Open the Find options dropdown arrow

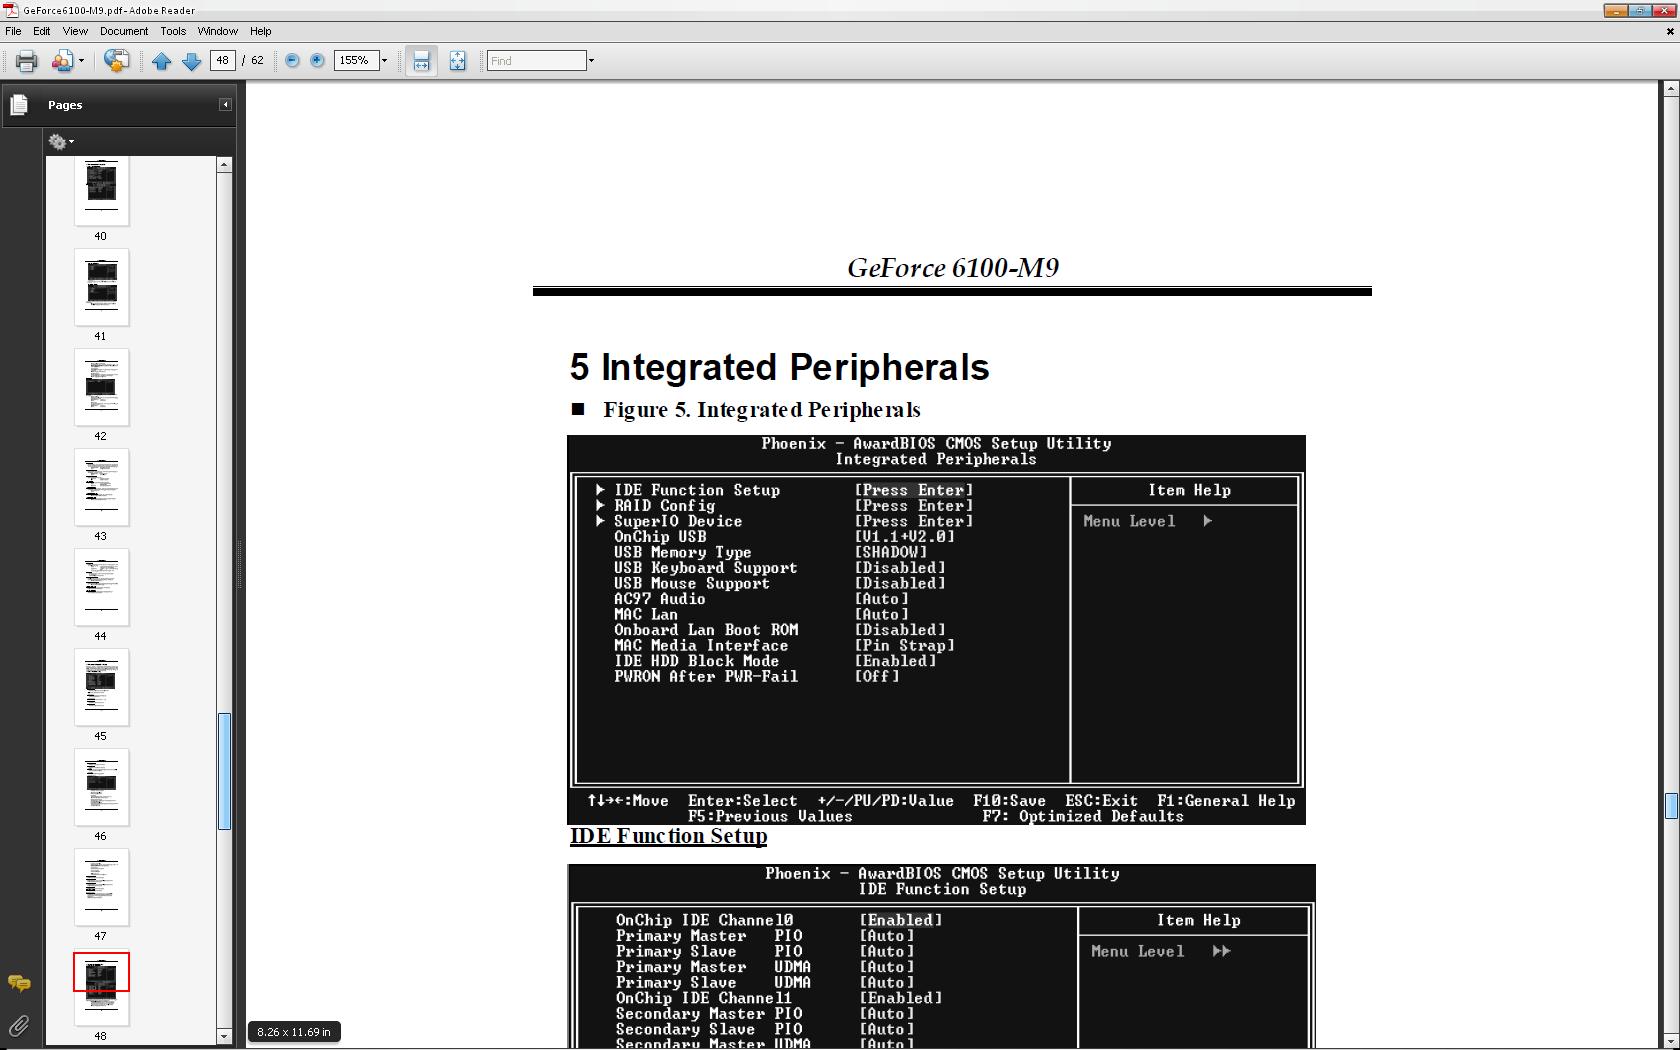(591, 61)
